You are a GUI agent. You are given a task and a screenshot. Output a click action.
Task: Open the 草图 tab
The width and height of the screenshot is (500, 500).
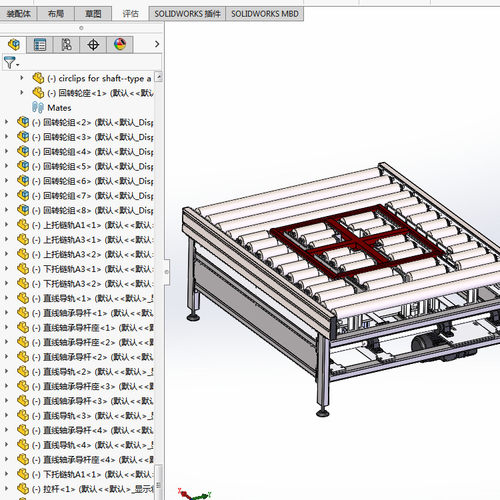point(93,14)
